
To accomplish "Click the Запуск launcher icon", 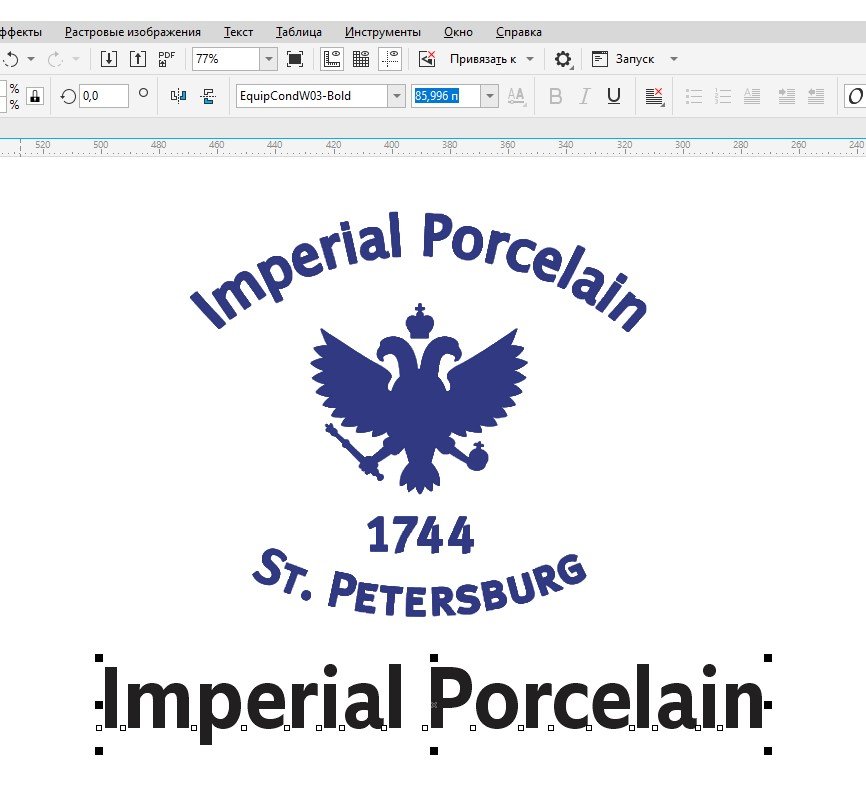I will (599, 59).
